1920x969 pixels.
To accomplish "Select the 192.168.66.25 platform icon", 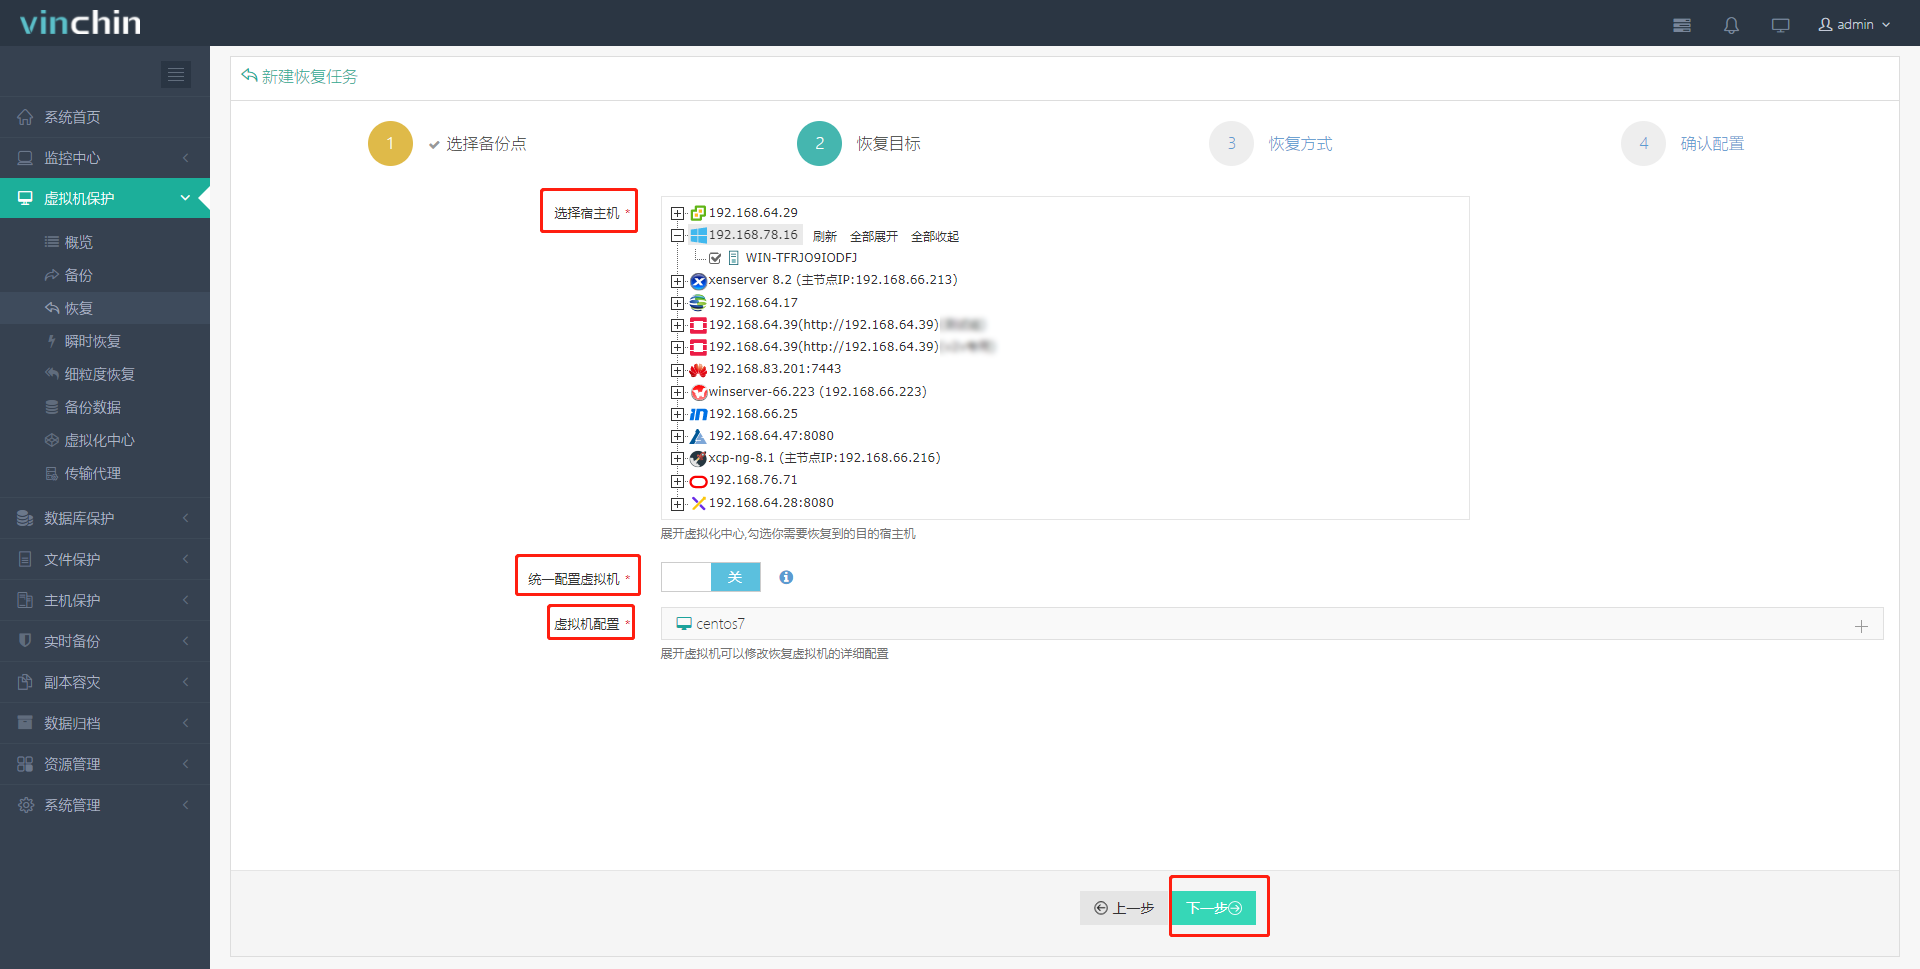I will pyautogui.click(x=698, y=414).
